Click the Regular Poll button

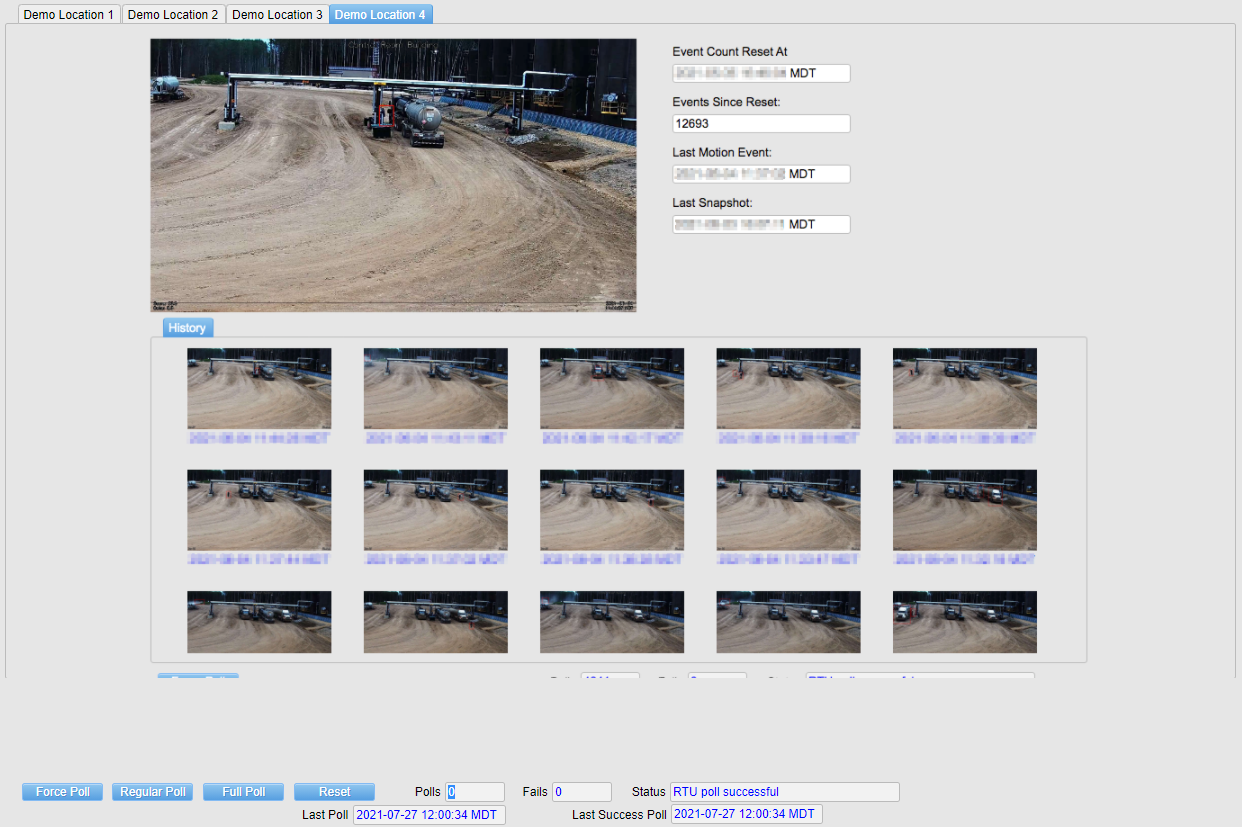153,792
